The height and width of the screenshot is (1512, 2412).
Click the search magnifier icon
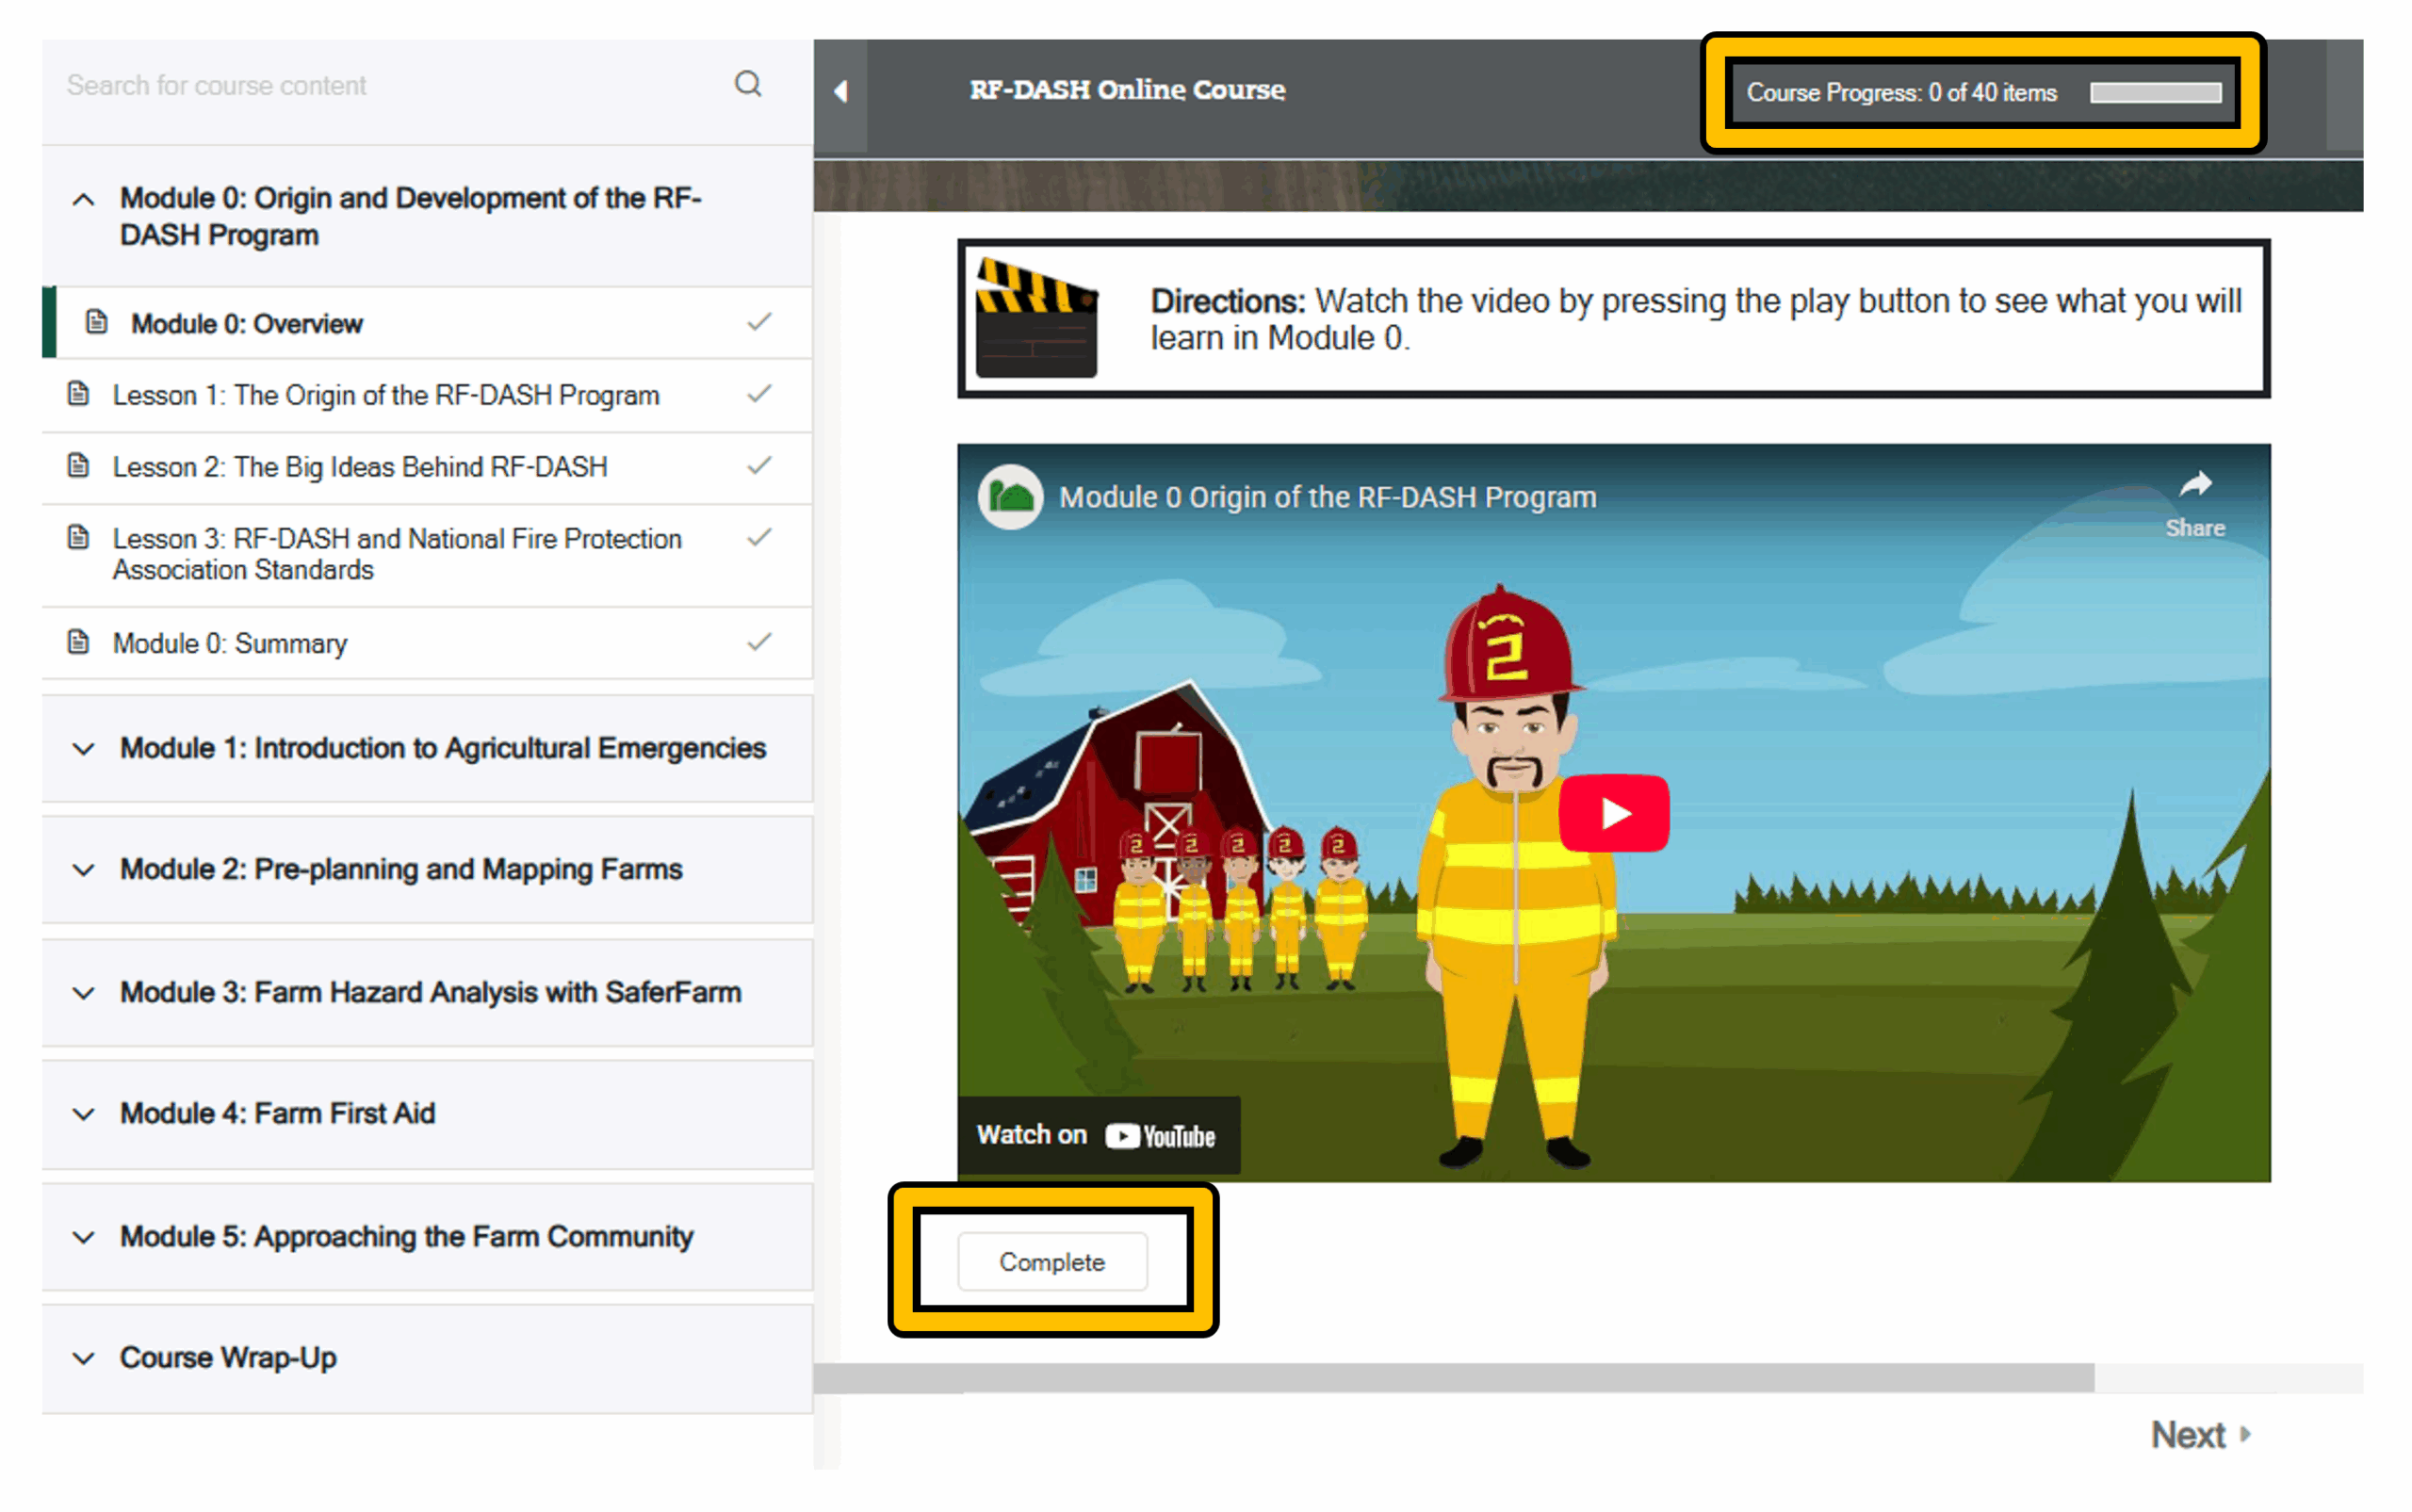(748, 84)
